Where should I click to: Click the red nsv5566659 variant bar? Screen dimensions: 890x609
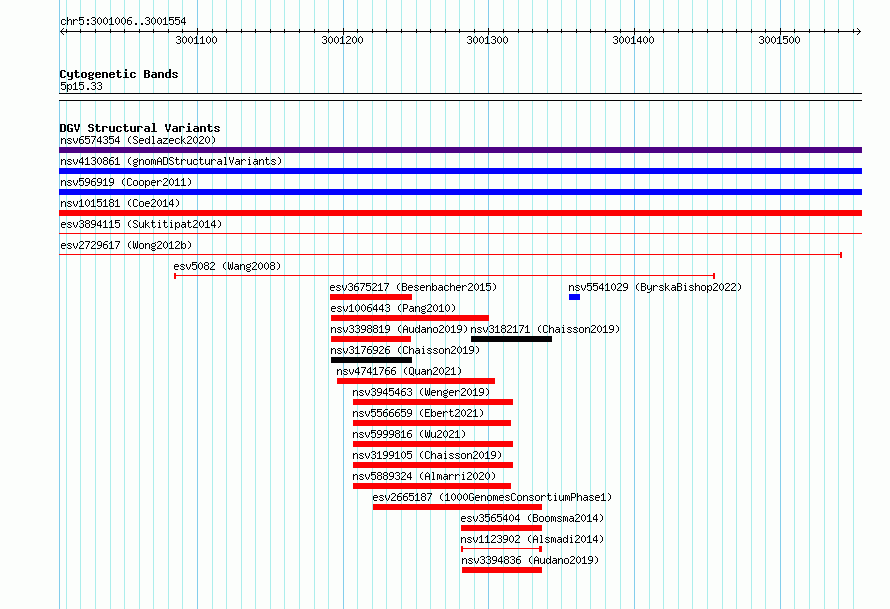pos(432,423)
